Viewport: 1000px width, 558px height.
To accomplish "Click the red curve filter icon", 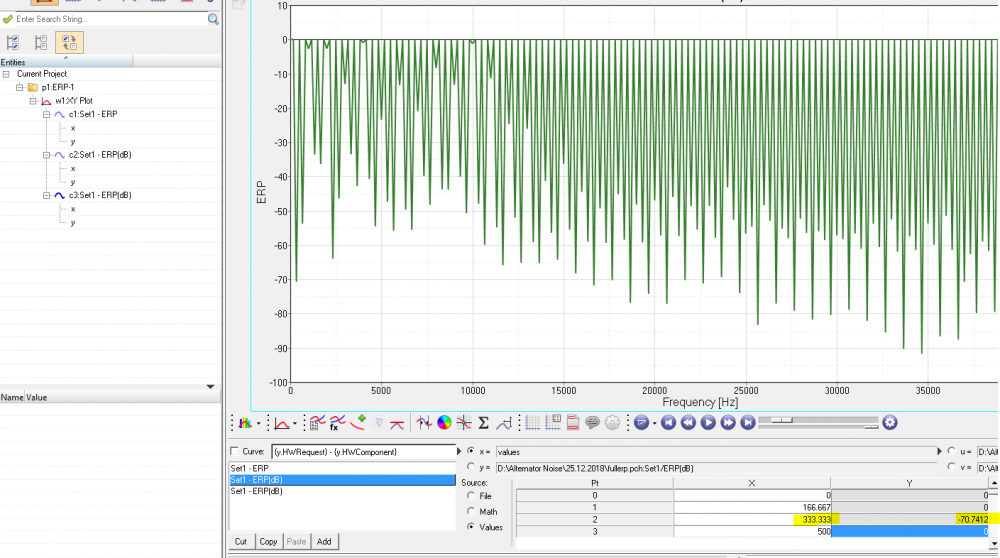I will tap(397, 423).
